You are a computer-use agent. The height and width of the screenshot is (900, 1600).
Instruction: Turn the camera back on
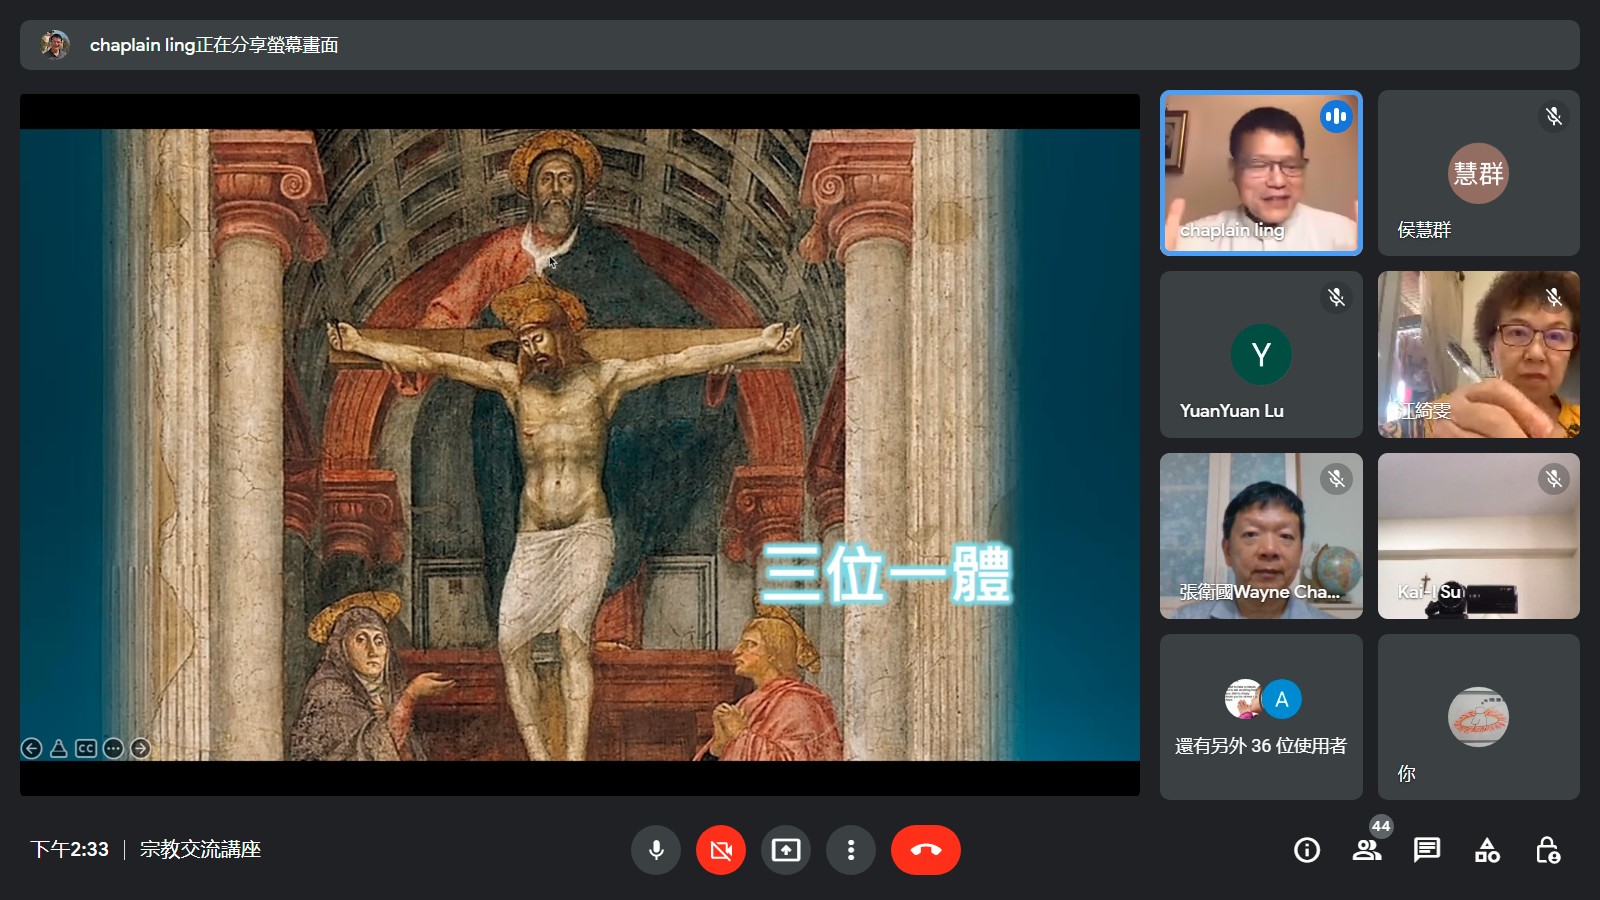click(x=720, y=850)
